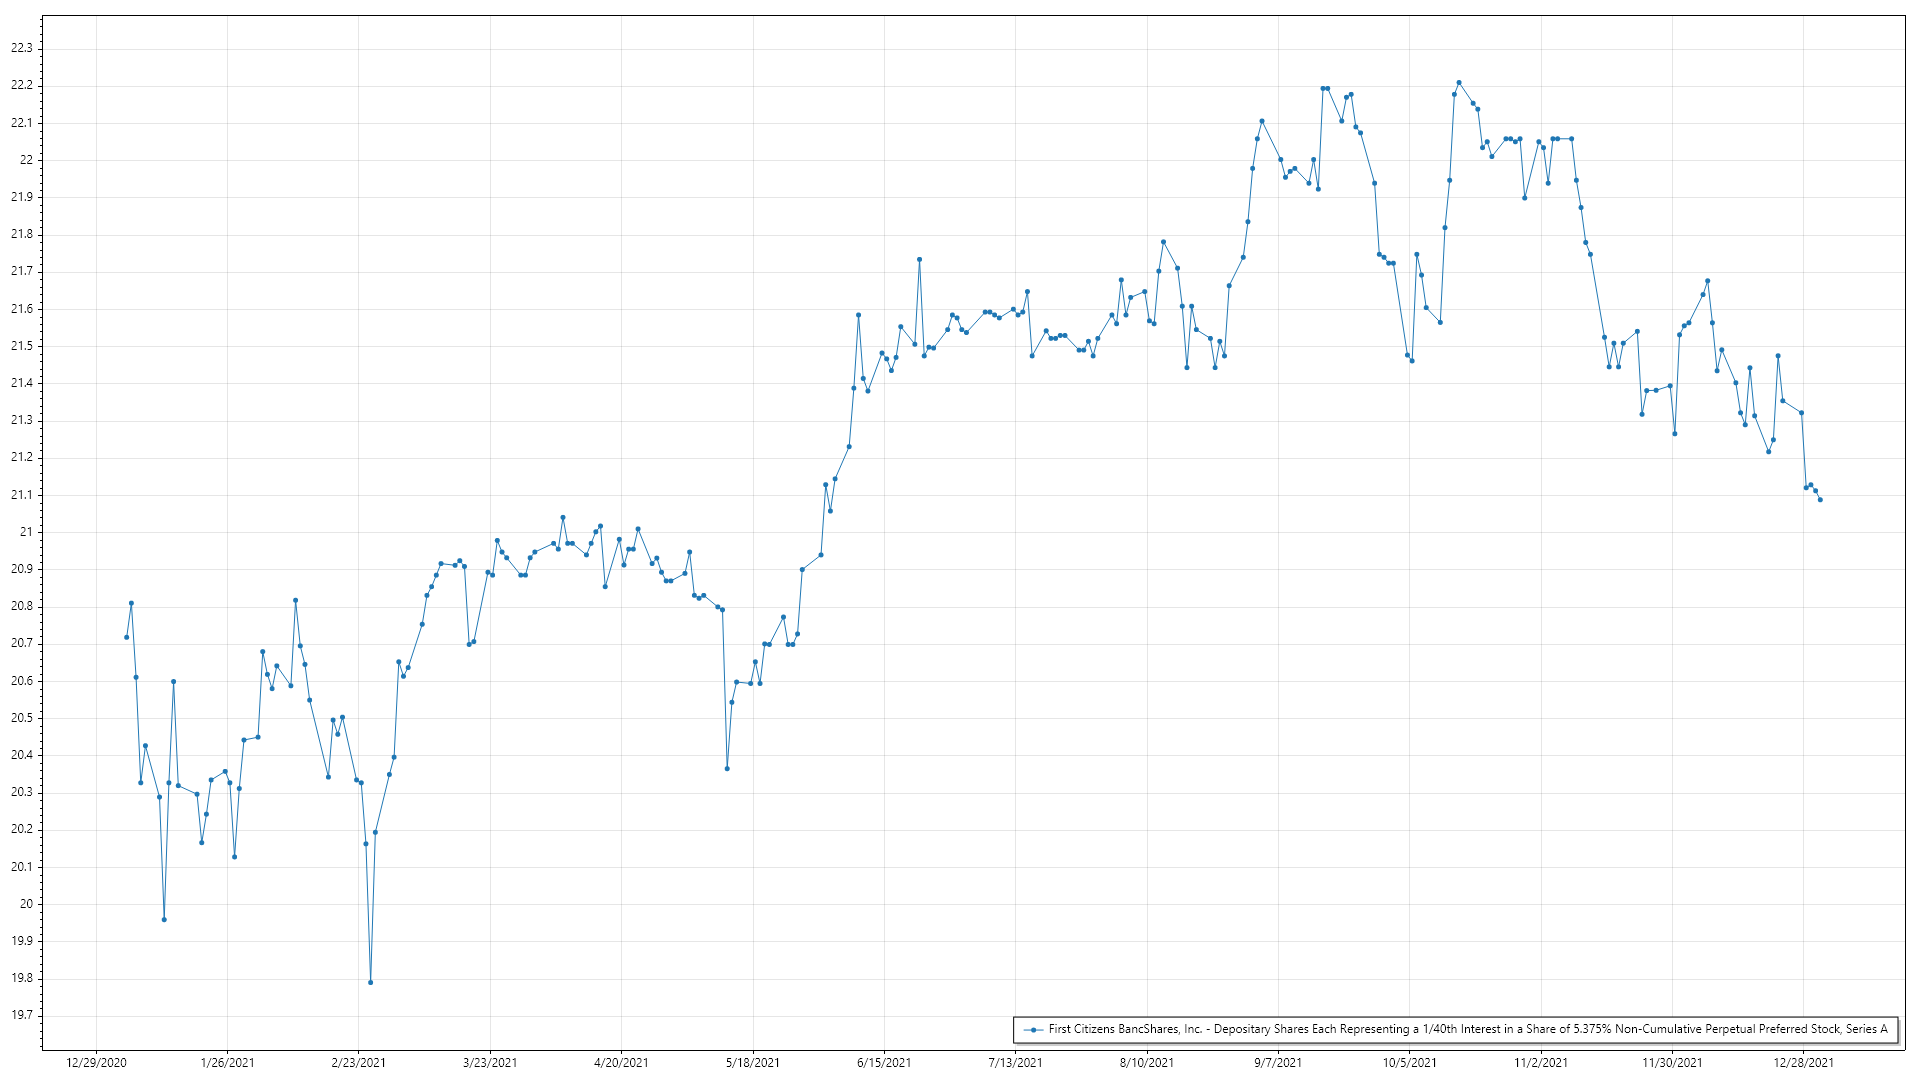Image resolution: width=1920 pixels, height=1080 pixels.
Task: Click the 12/28/2021 x-axis date label
Action: coord(1803,1062)
